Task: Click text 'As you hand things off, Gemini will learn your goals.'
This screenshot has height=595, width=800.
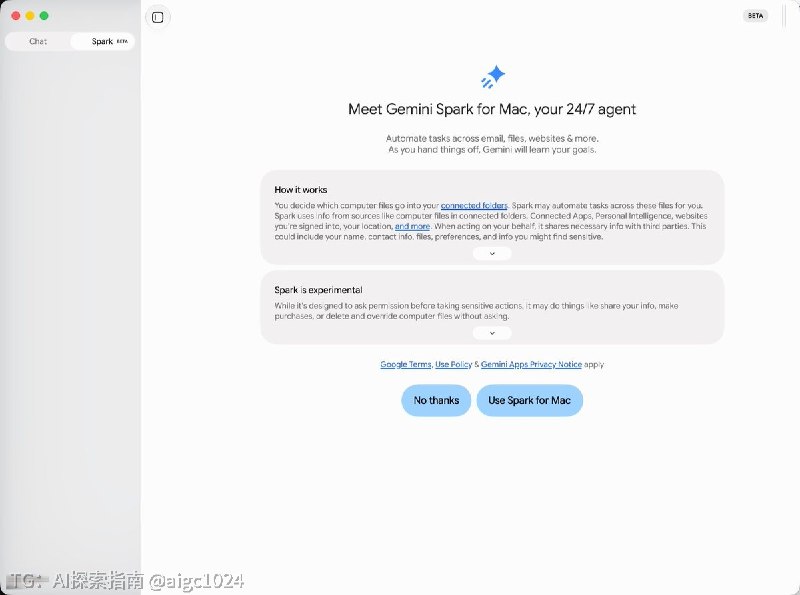Action: tap(492, 150)
